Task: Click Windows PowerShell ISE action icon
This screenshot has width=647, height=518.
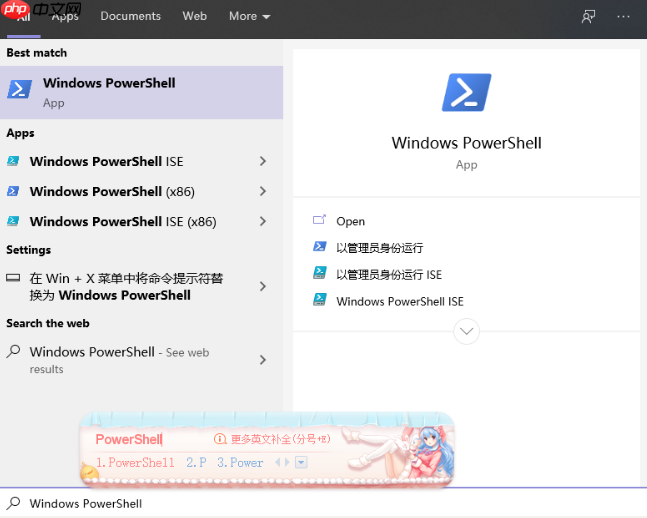Action: (320, 300)
